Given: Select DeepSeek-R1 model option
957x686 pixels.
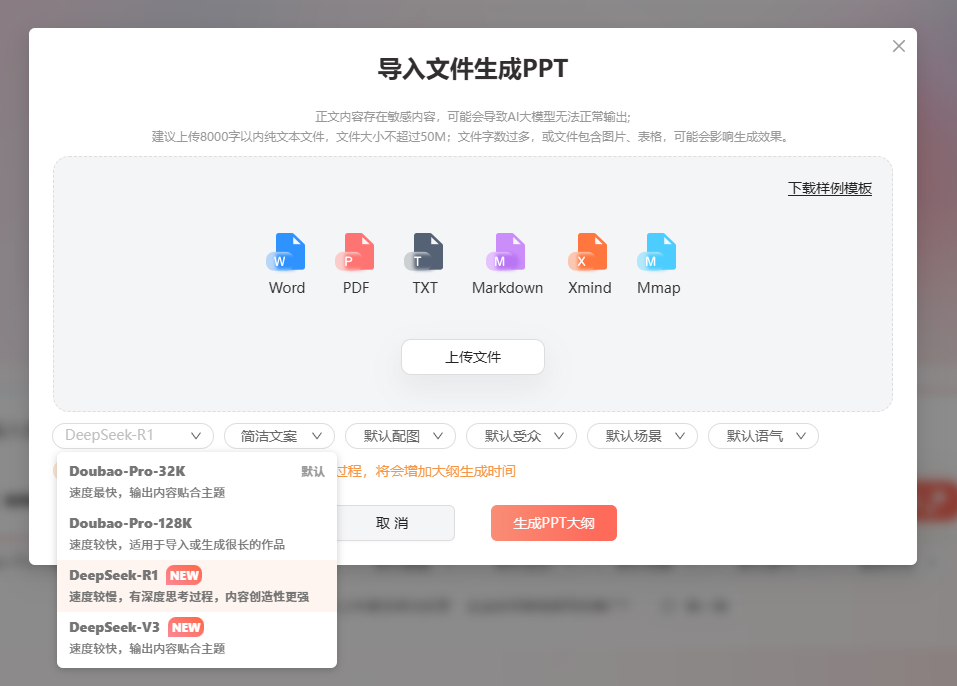Looking at the screenshot, I should pyautogui.click(x=197, y=586).
